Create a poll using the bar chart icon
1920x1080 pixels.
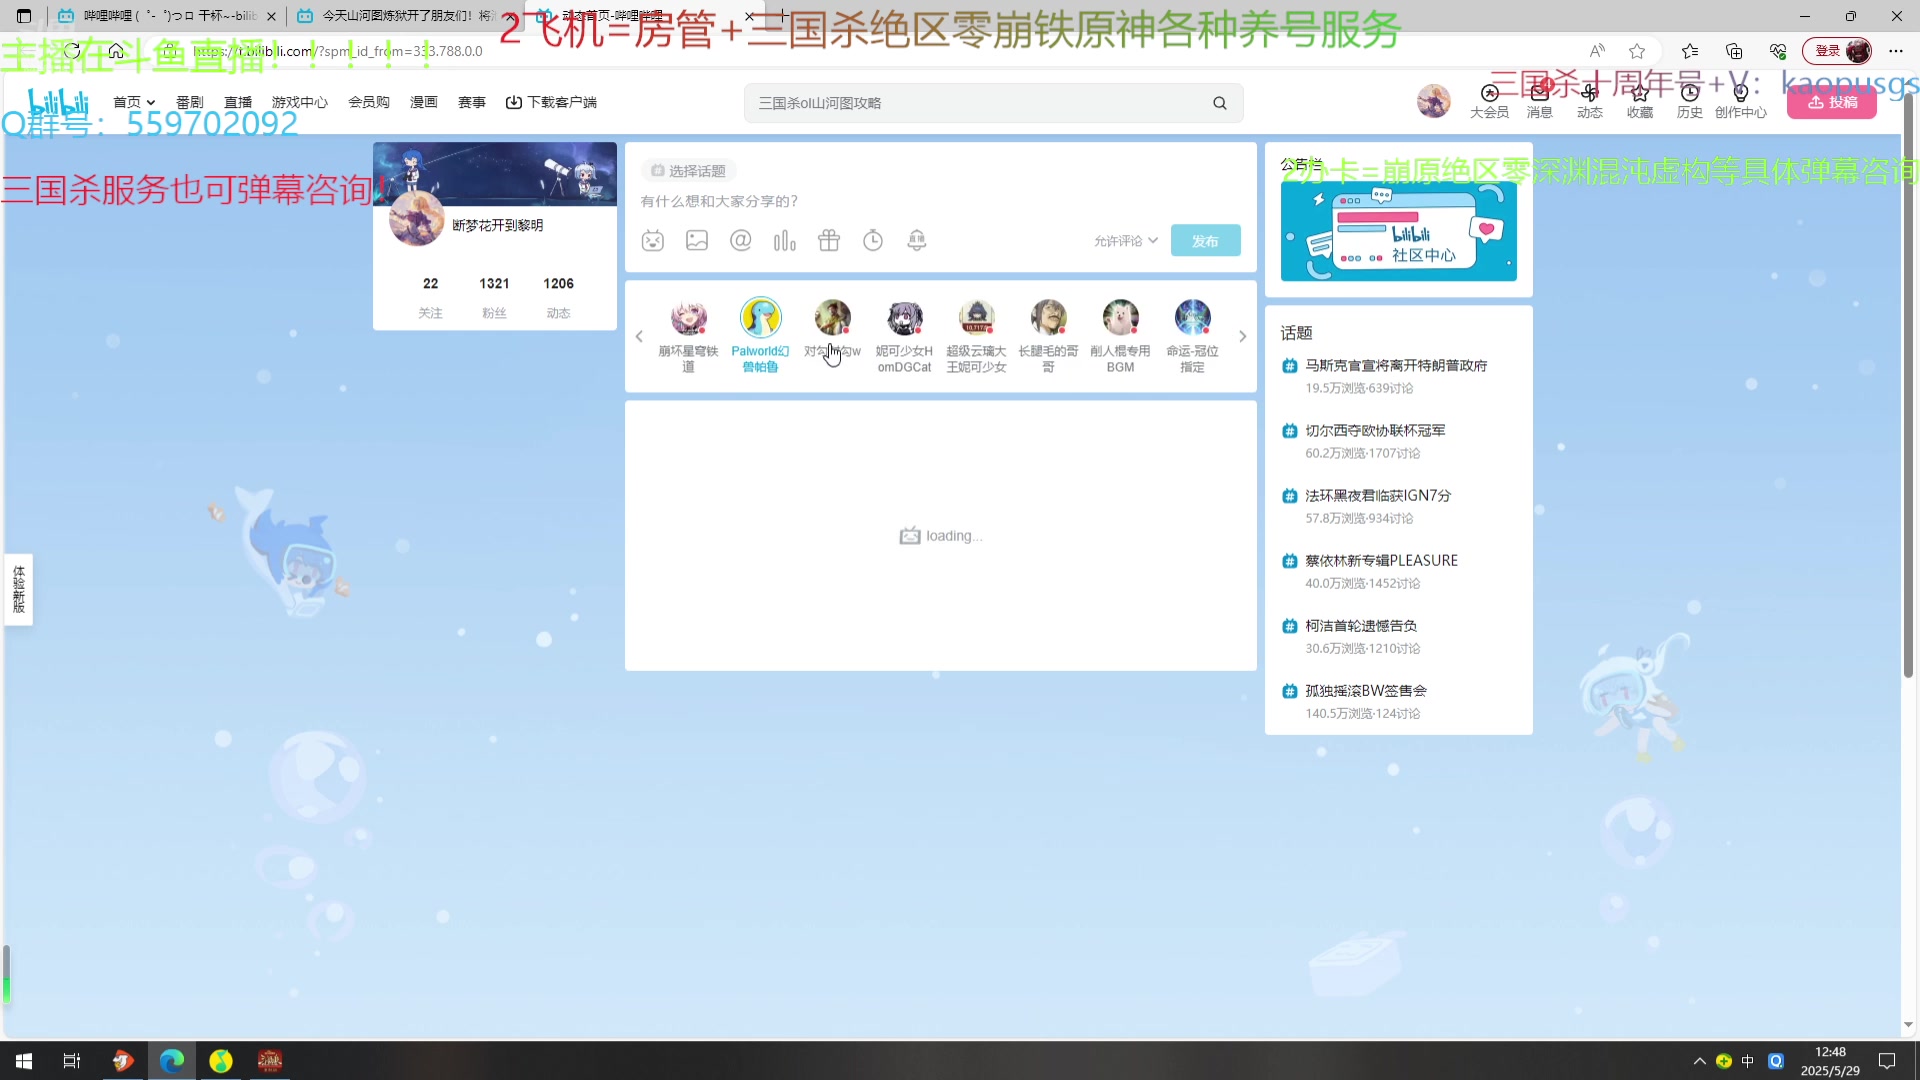click(785, 240)
